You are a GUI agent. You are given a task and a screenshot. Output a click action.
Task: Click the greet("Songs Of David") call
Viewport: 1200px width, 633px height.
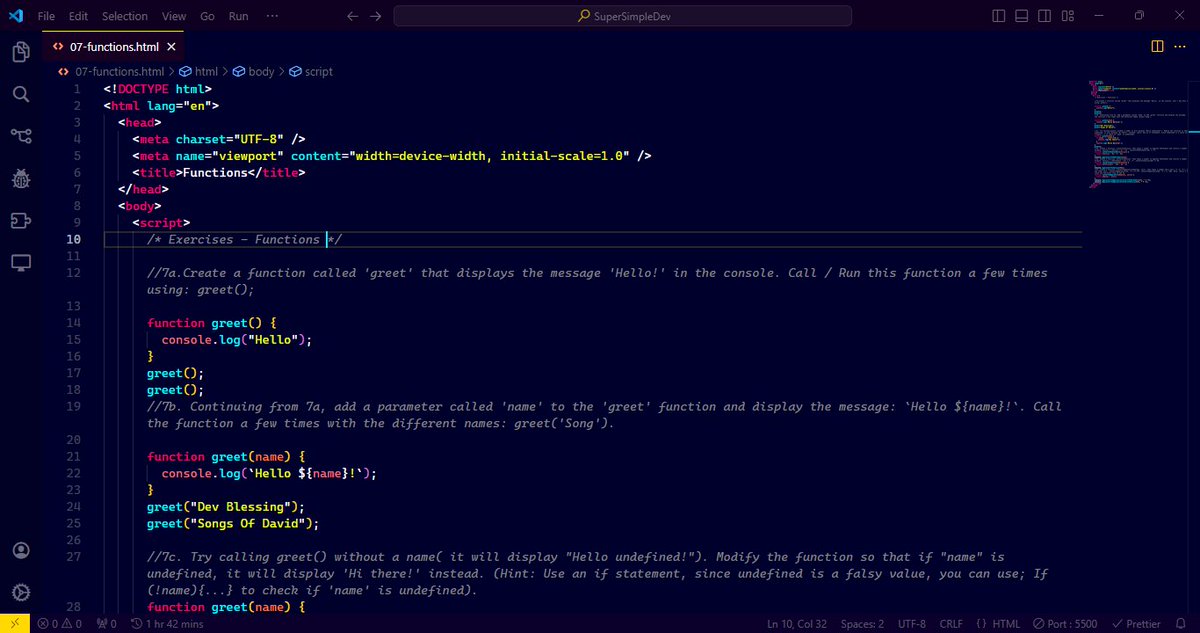(x=233, y=523)
